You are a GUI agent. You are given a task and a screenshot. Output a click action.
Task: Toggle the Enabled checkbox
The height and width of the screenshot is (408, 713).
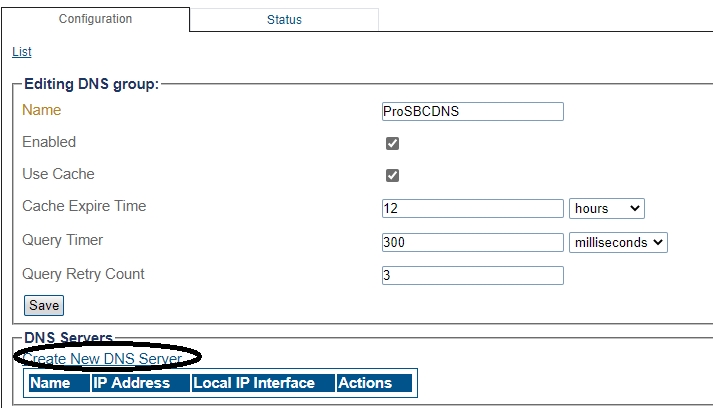click(x=392, y=143)
